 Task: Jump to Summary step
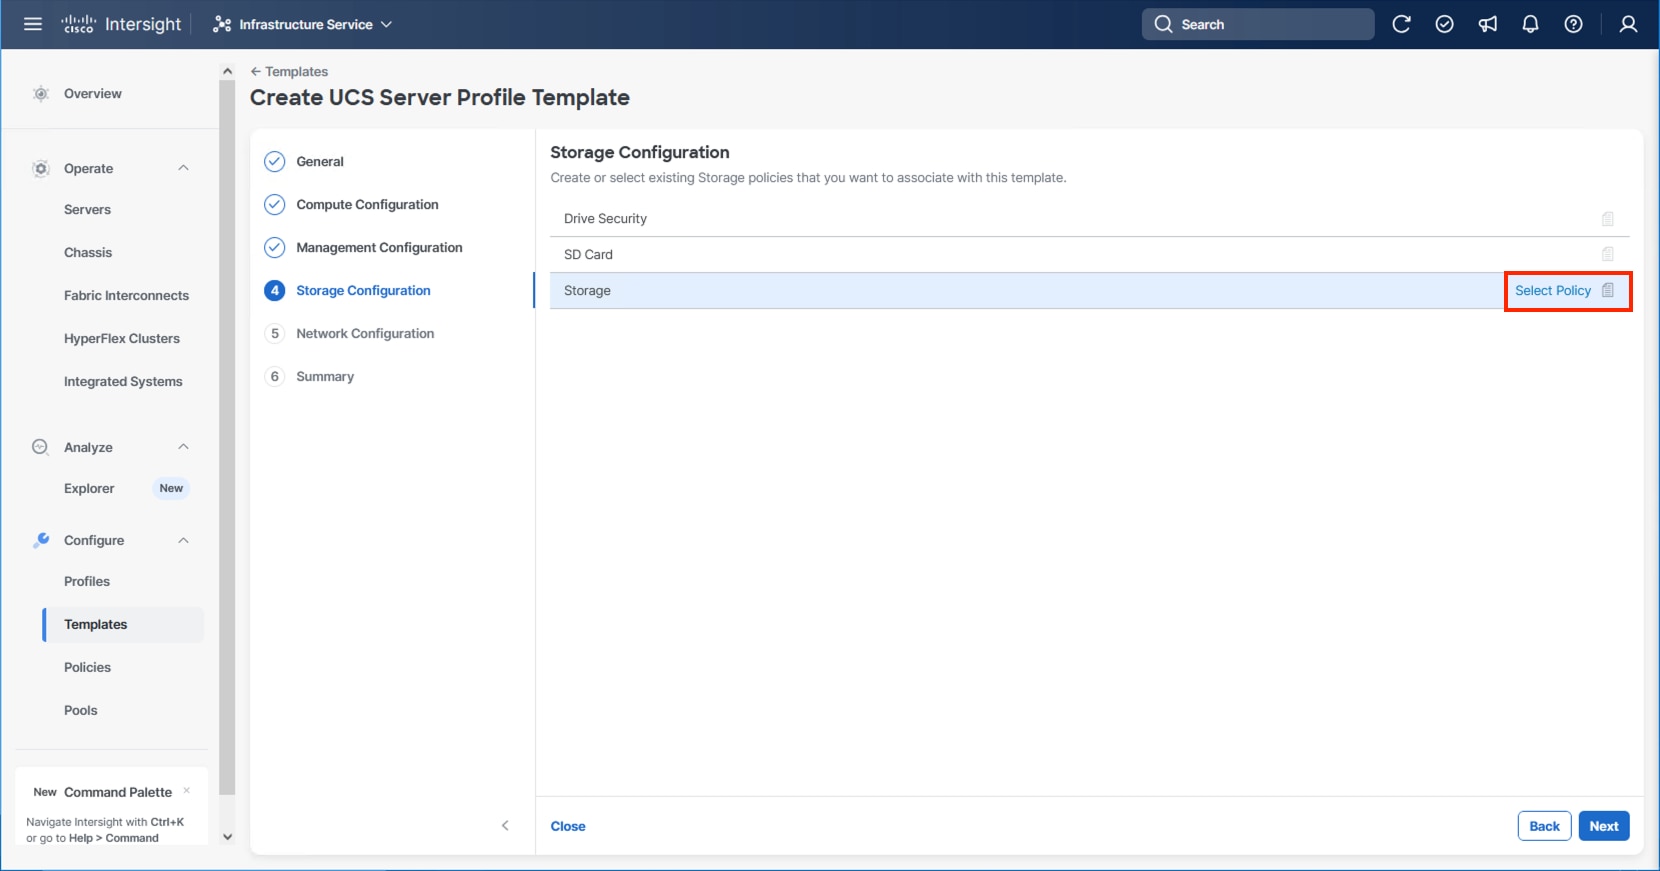pyautogui.click(x=325, y=377)
